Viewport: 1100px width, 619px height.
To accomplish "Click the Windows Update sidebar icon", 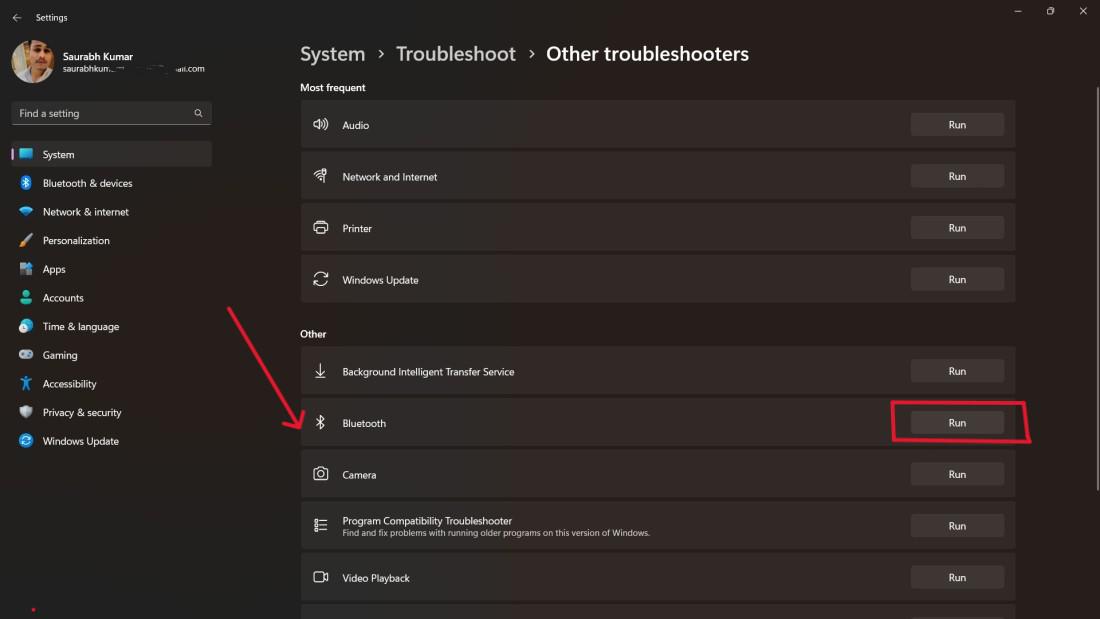I will (x=26, y=441).
